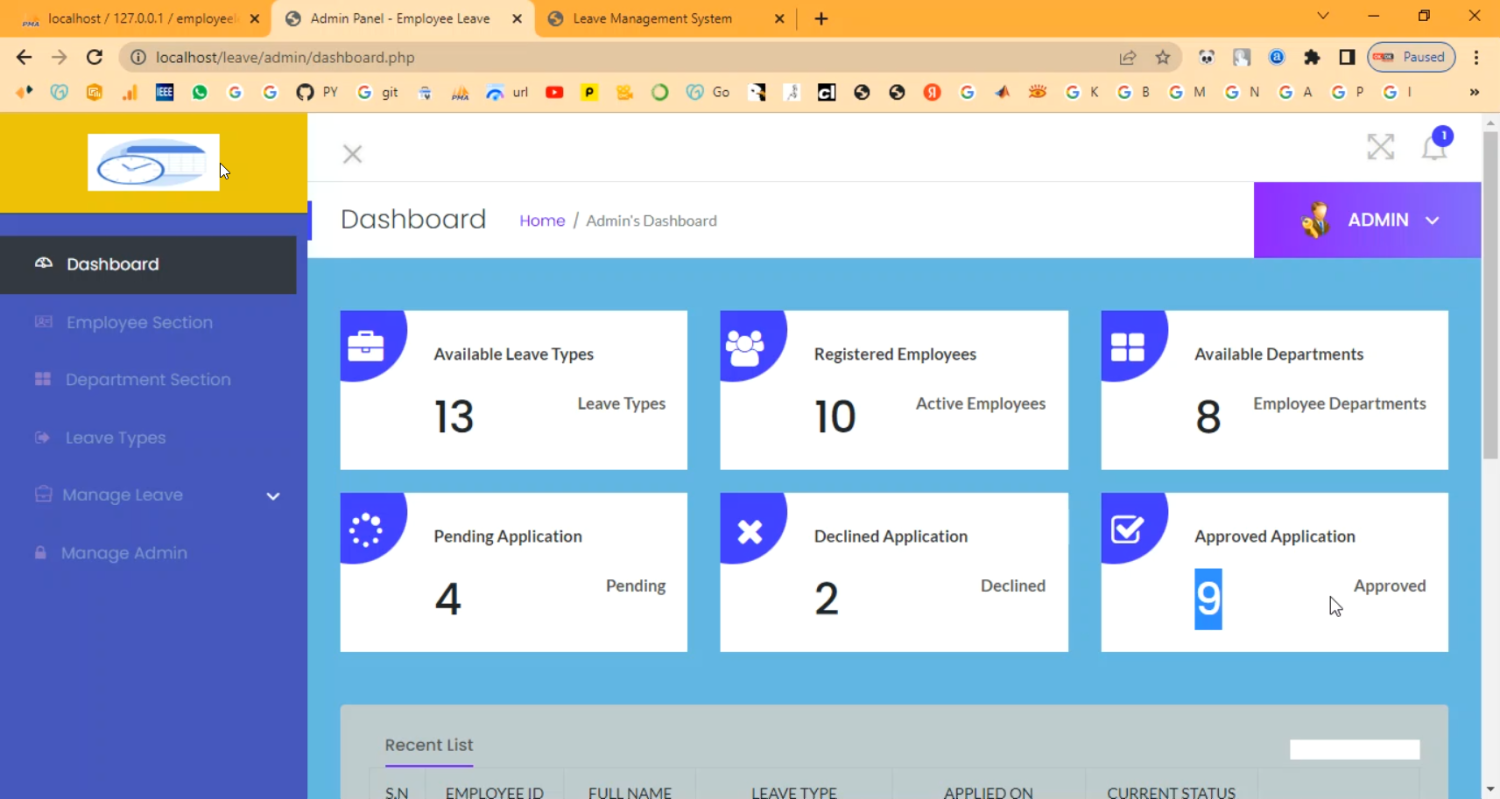Open the YouTube bookmark icon

click(554, 92)
